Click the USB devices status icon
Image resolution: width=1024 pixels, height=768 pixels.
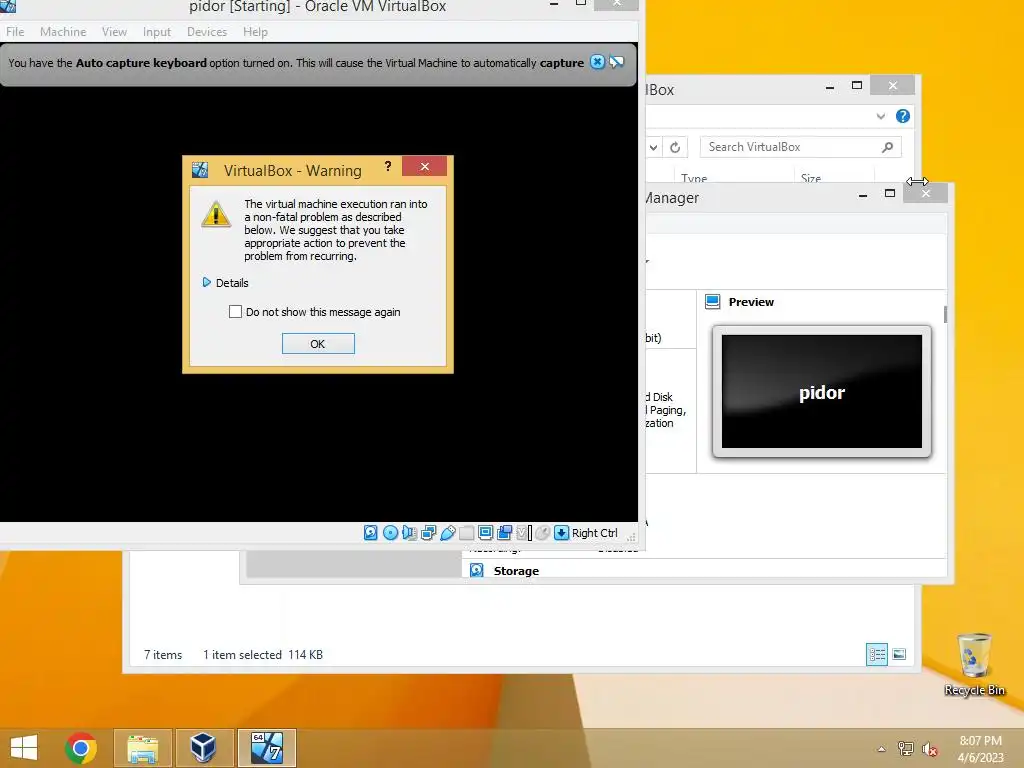447,533
